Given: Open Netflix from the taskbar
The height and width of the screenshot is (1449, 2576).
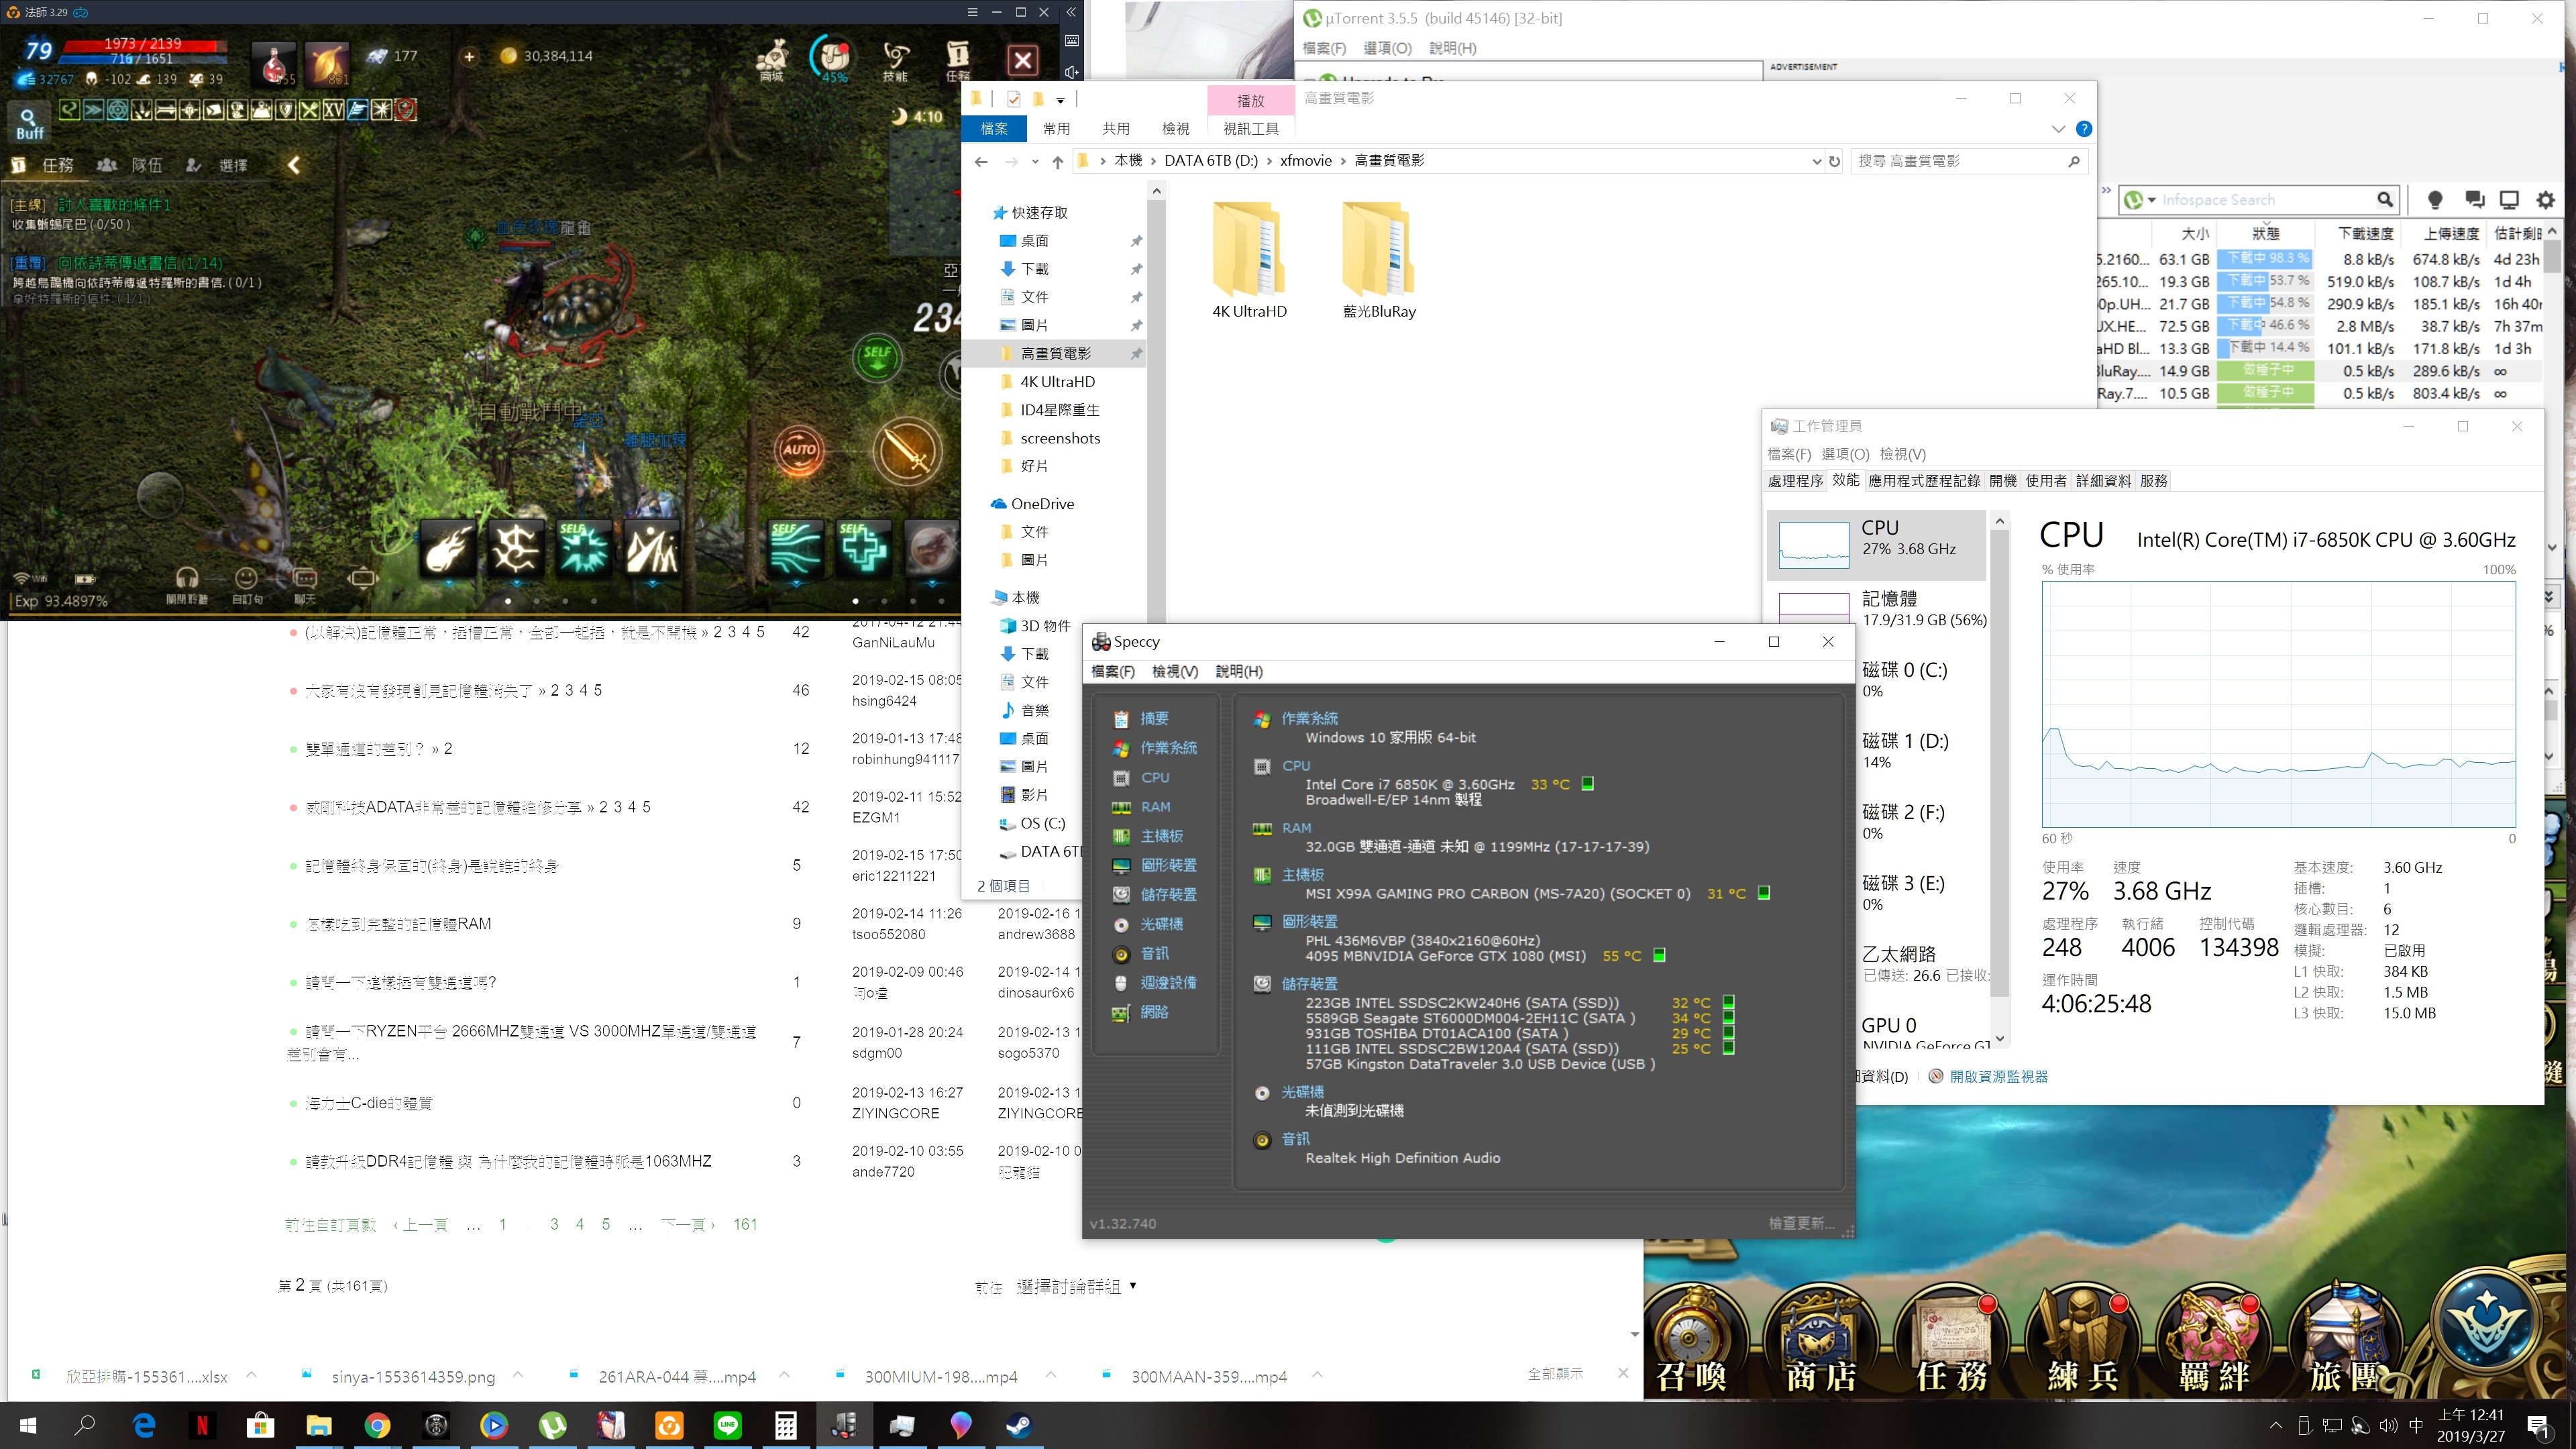Looking at the screenshot, I should point(202,1425).
